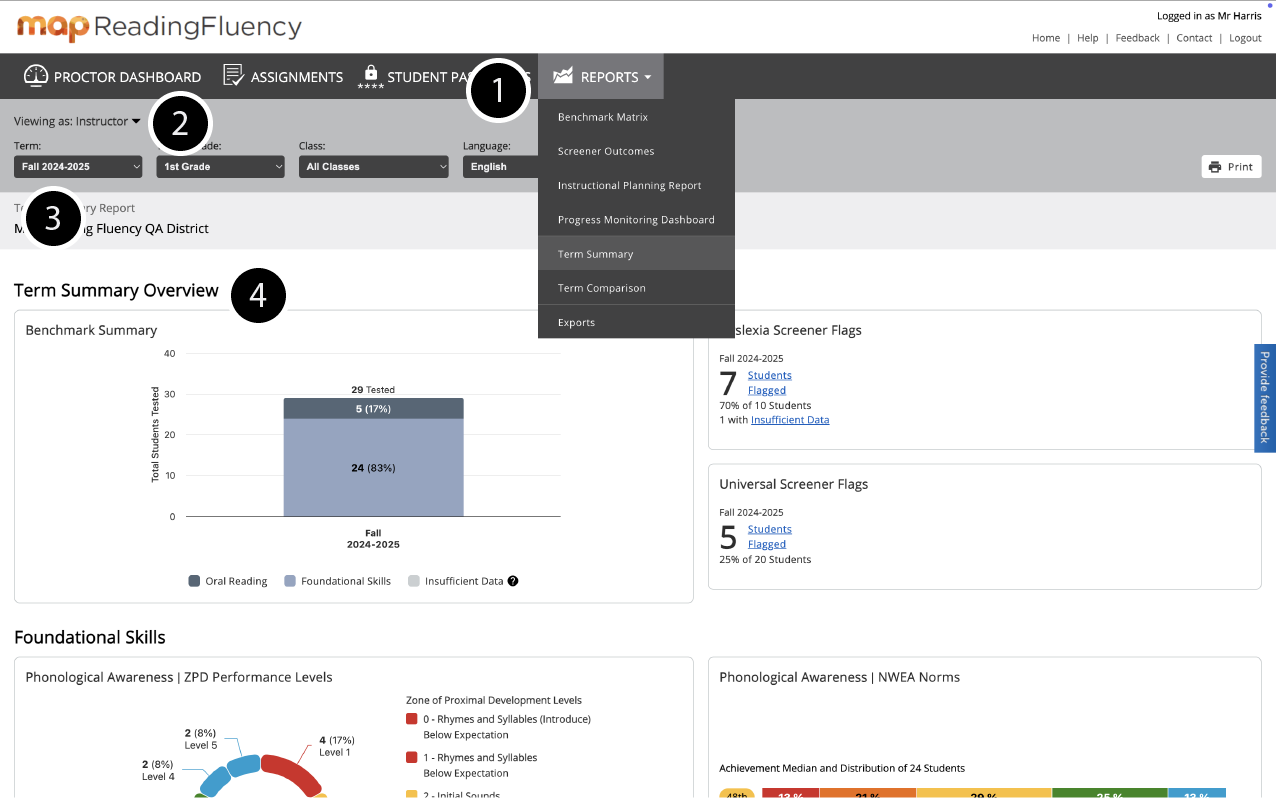Expand the Class dropdown set to All Classes
Viewport: 1276px width, 798px height.
tap(373, 167)
